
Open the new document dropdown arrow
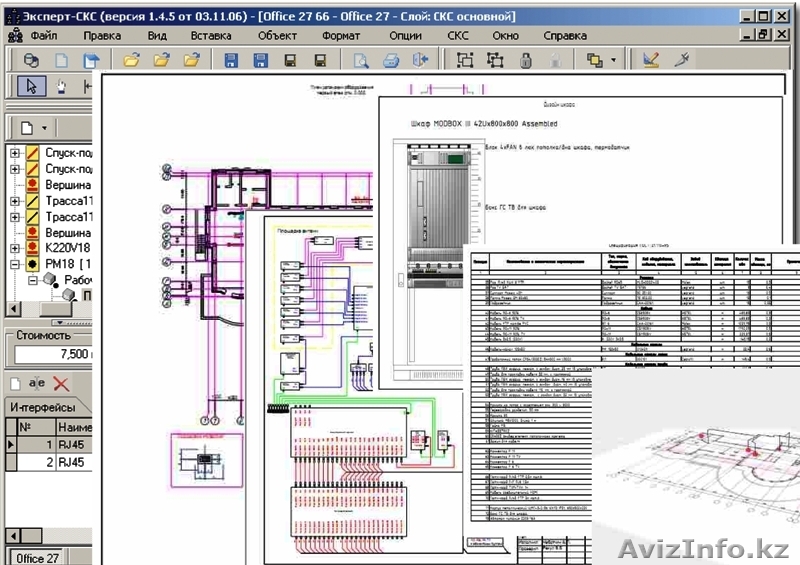point(44,128)
